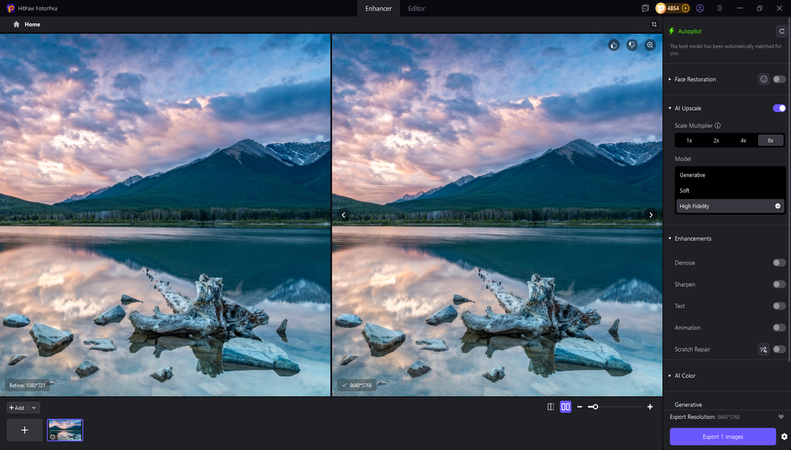Open the Add dropdown arrow

(34, 408)
